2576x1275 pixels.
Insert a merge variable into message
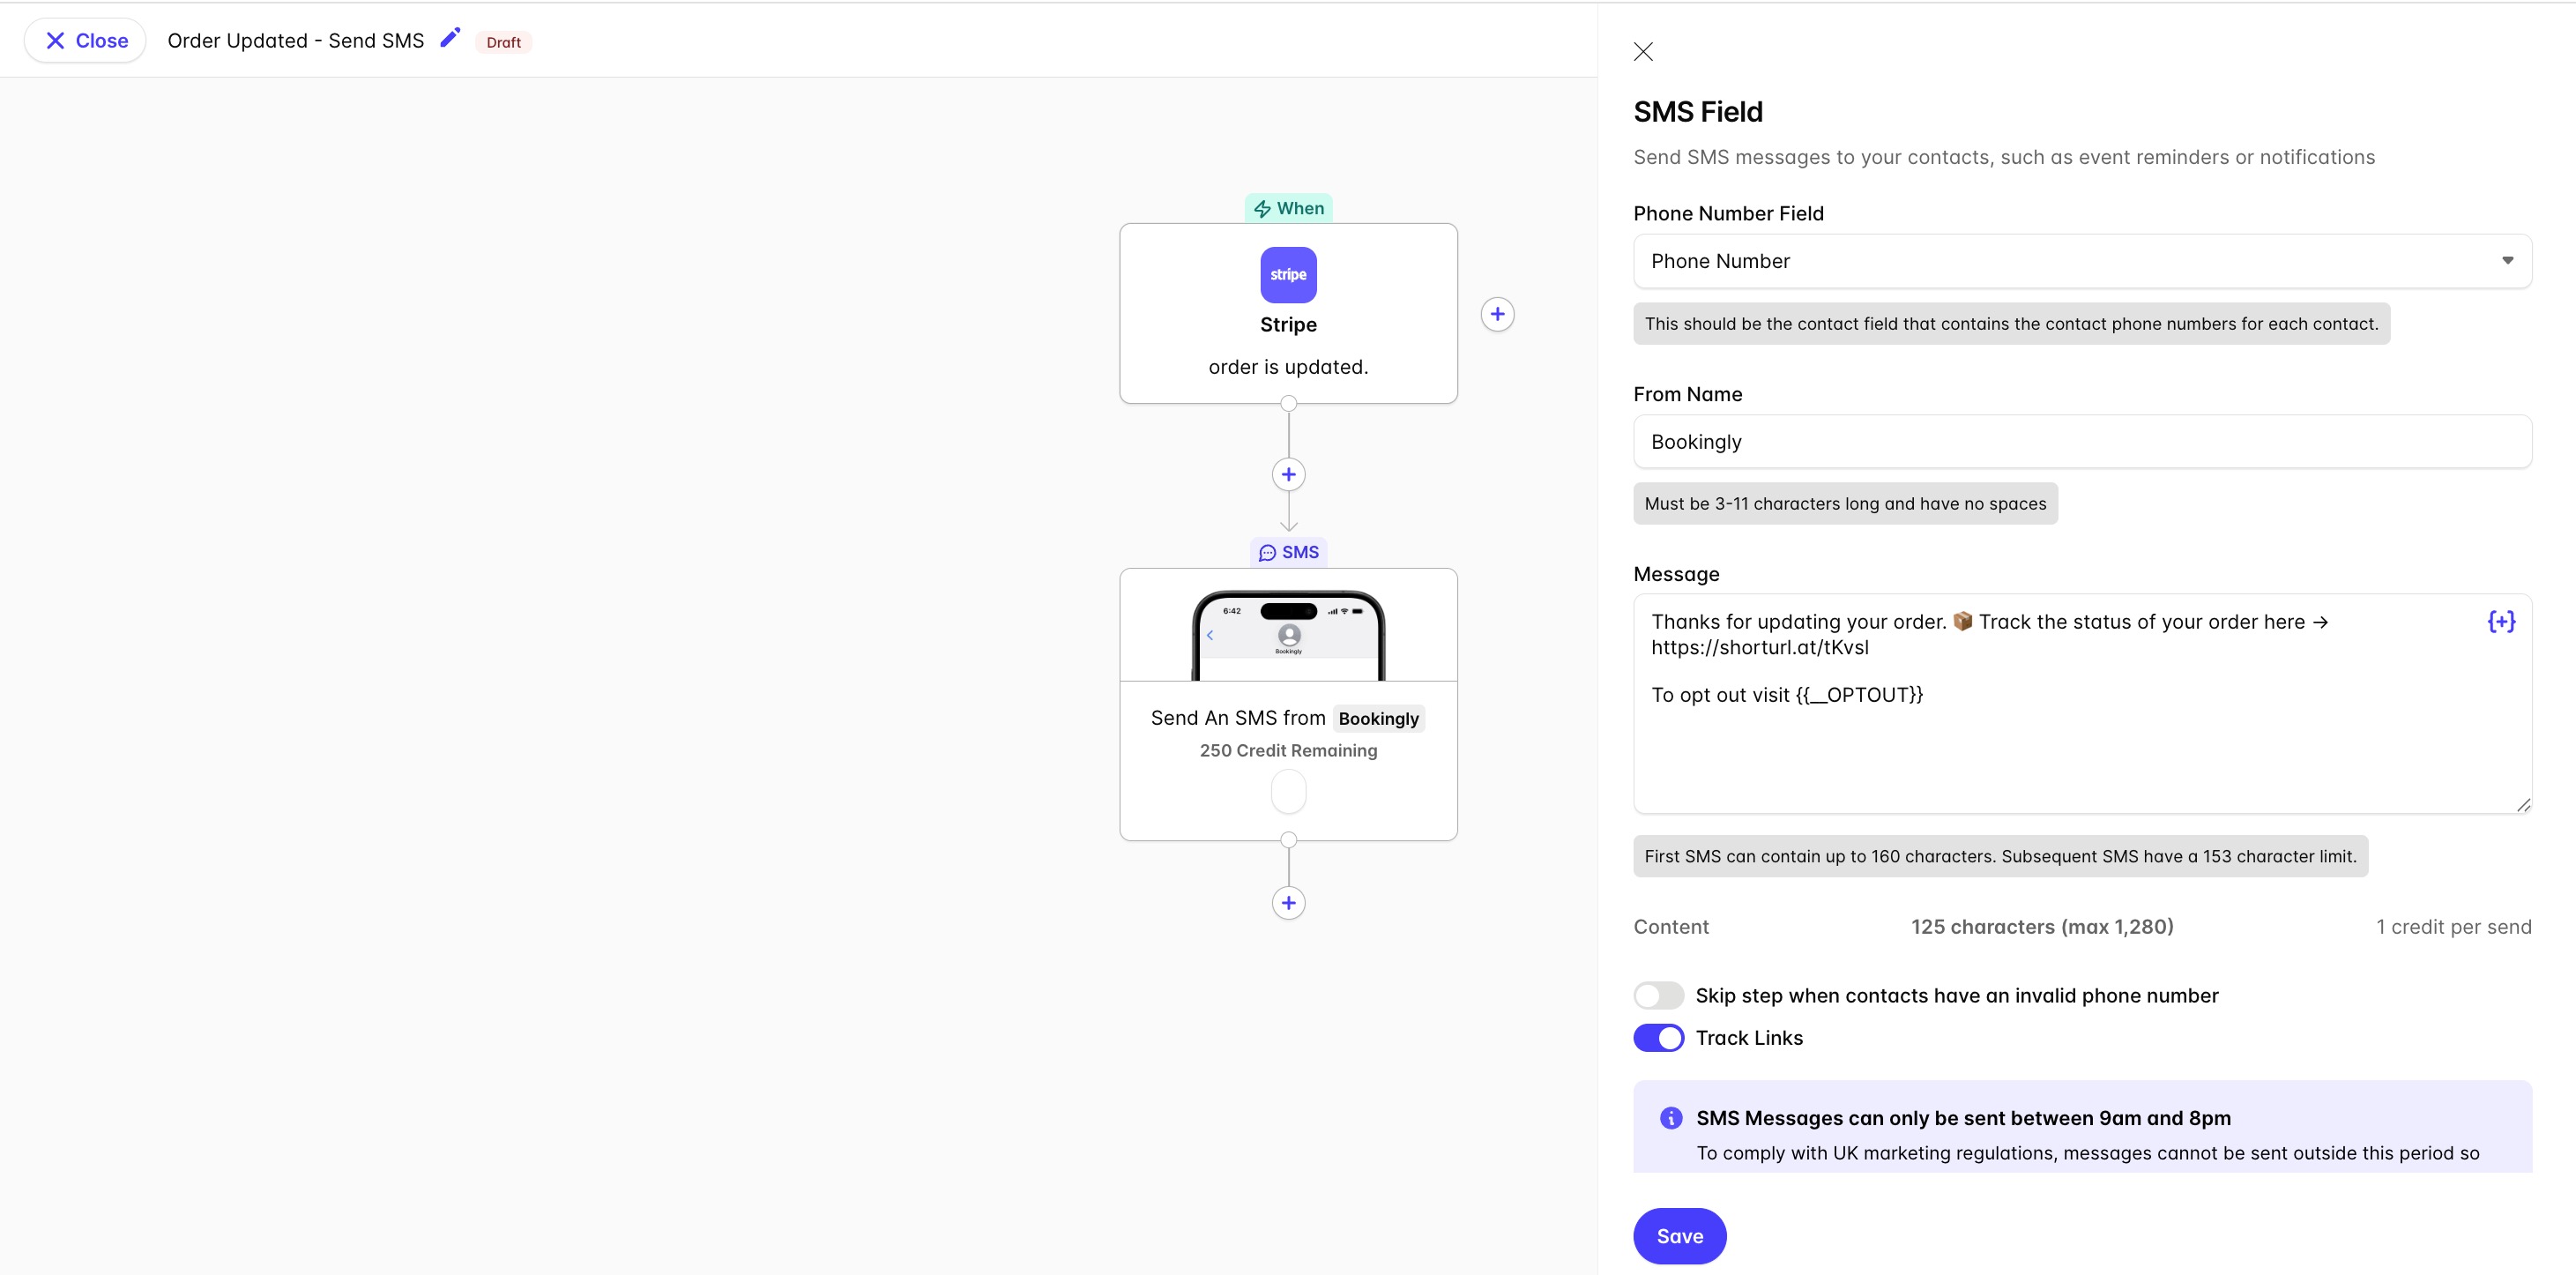click(2501, 622)
